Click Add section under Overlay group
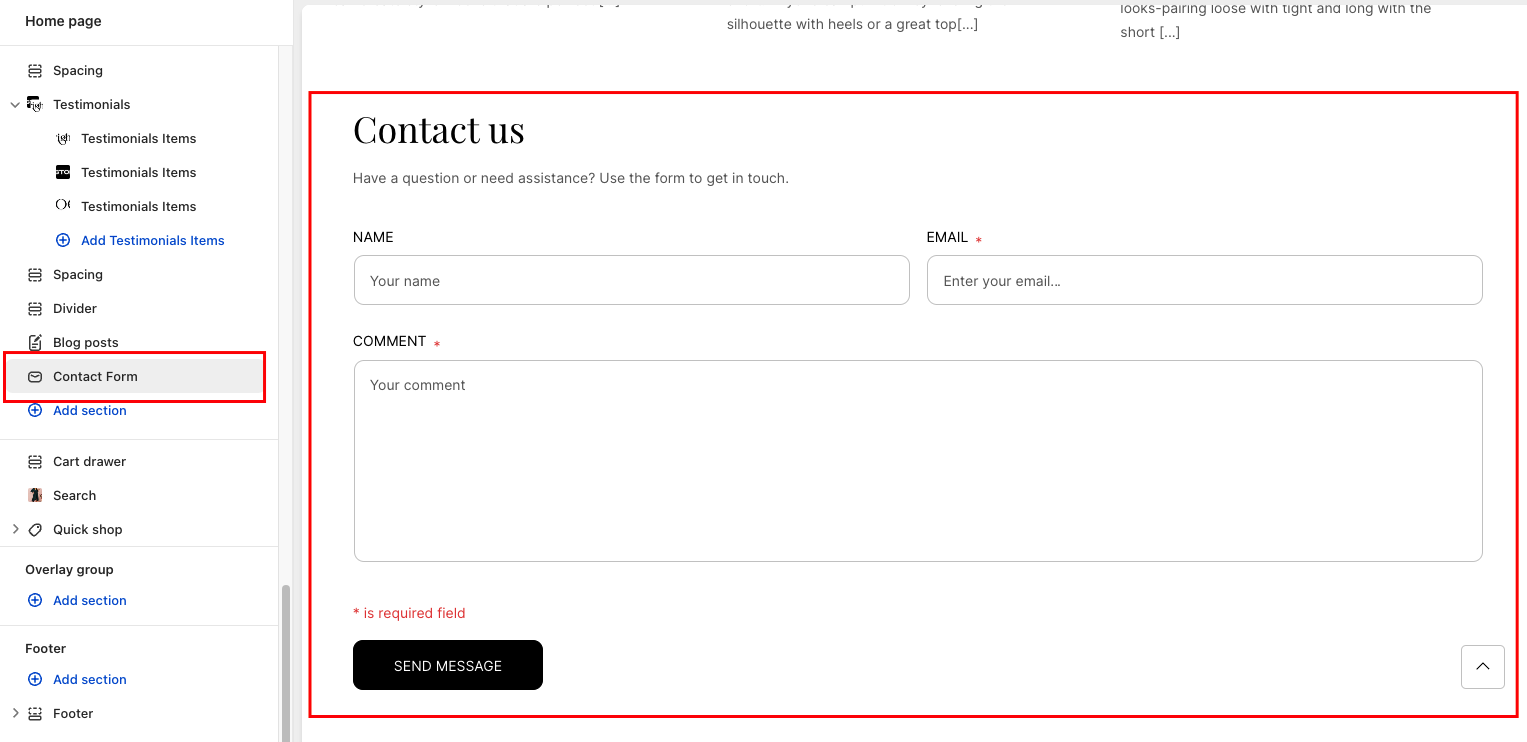 pyautogui.click(x=89, y=601)
